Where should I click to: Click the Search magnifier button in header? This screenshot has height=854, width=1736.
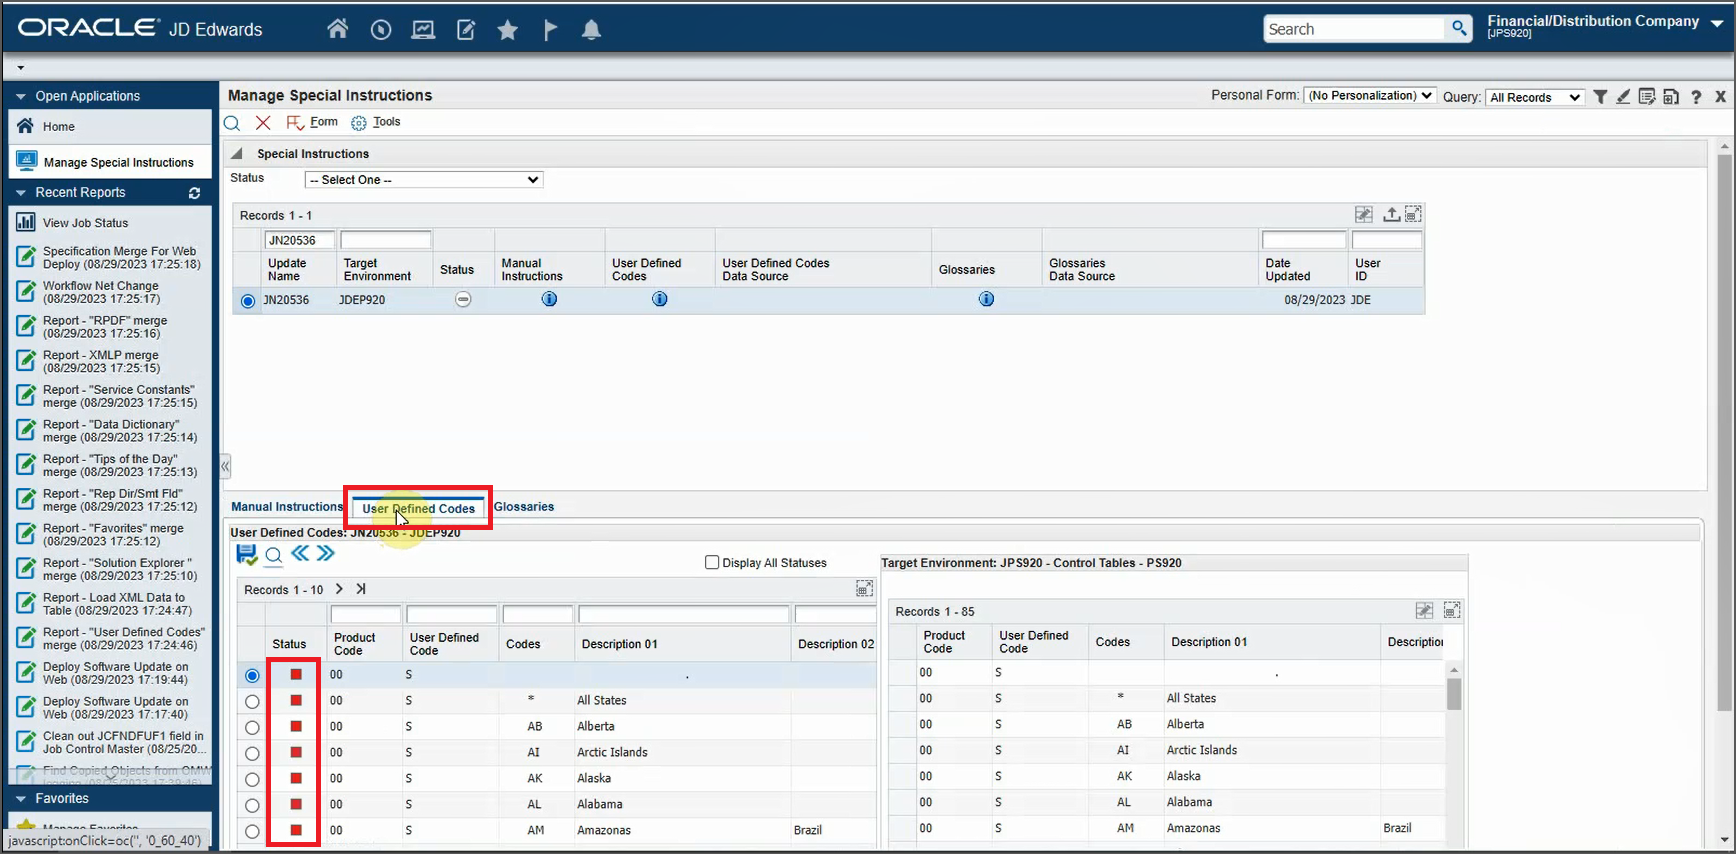point(1460,29)
